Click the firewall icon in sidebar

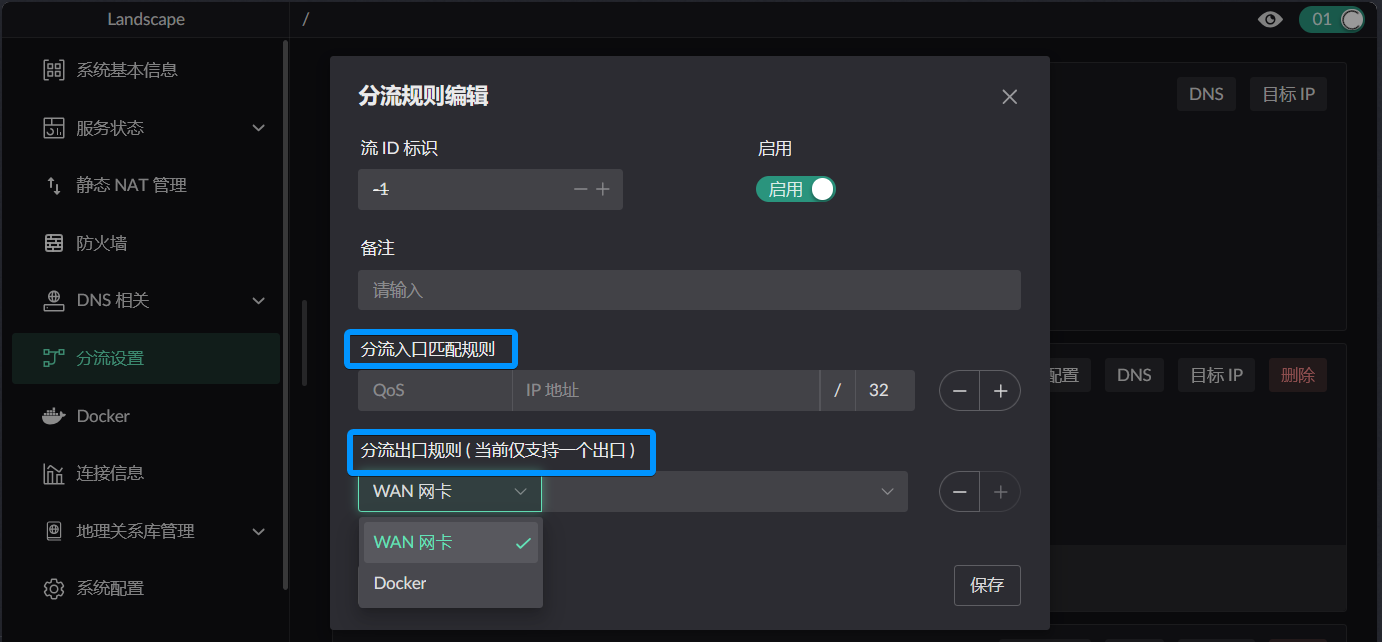[54, 243]
